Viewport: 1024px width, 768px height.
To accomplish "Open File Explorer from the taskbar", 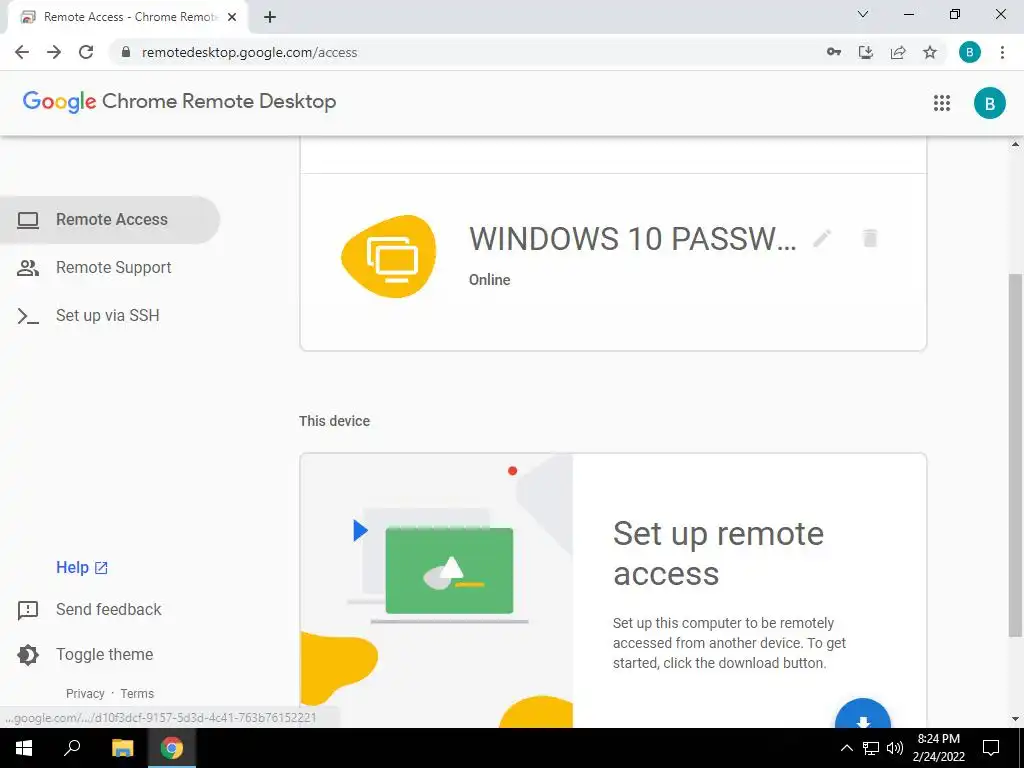I will (x=122, y=748).
